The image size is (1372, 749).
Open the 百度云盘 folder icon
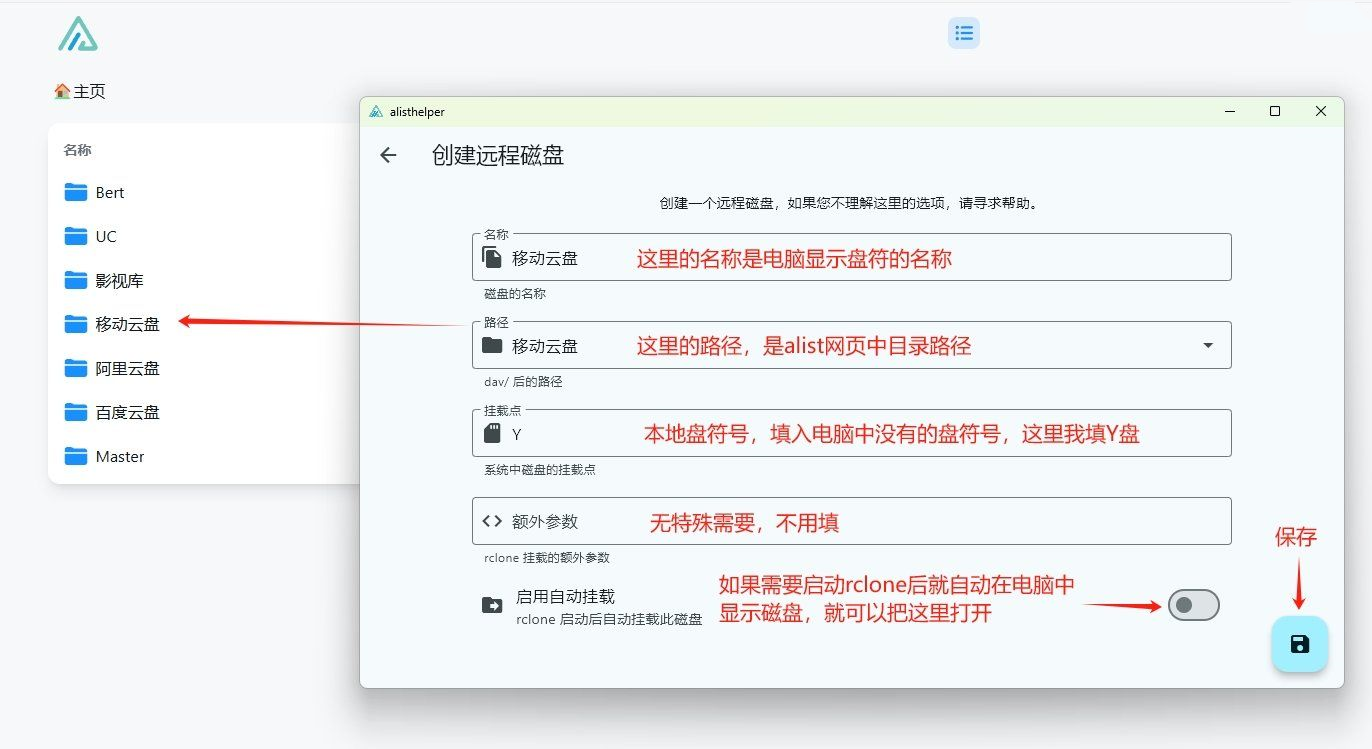pyautogui.click(x=76, y=412)
